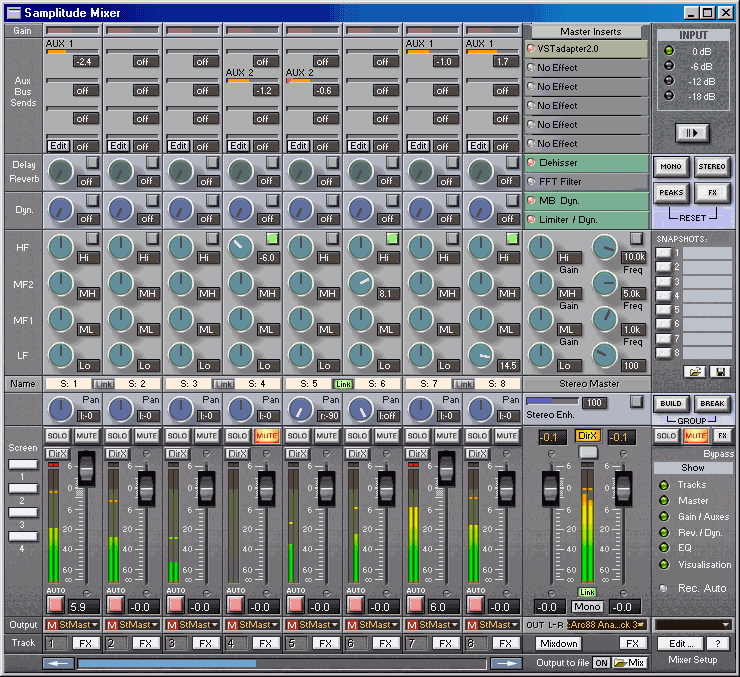This screenshot has width=740, height=677.
Task: Solo channel 2
Action: [117, 436]
